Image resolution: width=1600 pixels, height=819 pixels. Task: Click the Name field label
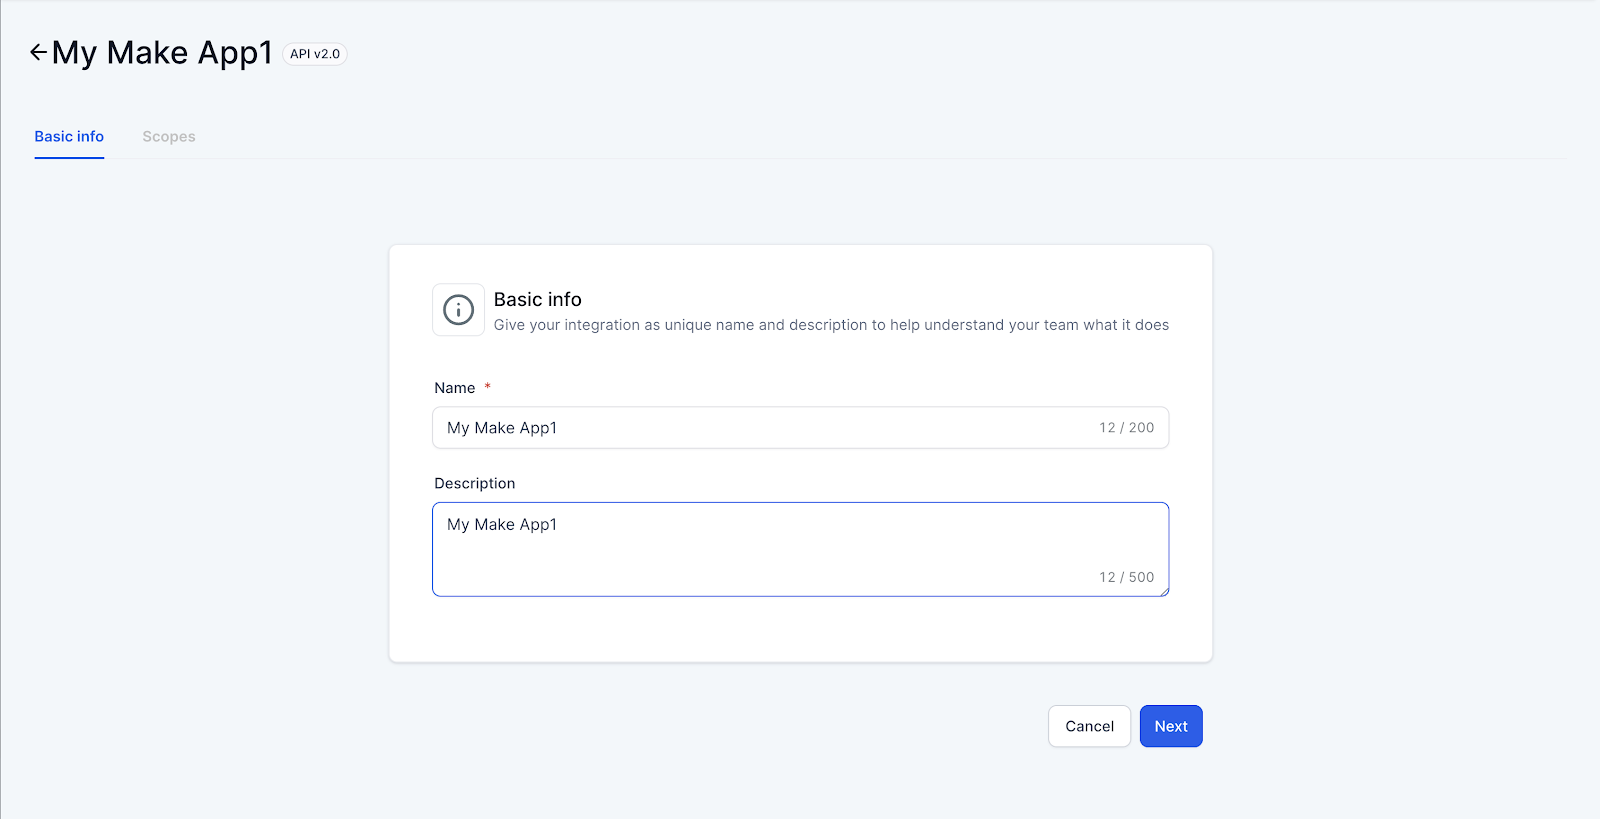point(455,388)
